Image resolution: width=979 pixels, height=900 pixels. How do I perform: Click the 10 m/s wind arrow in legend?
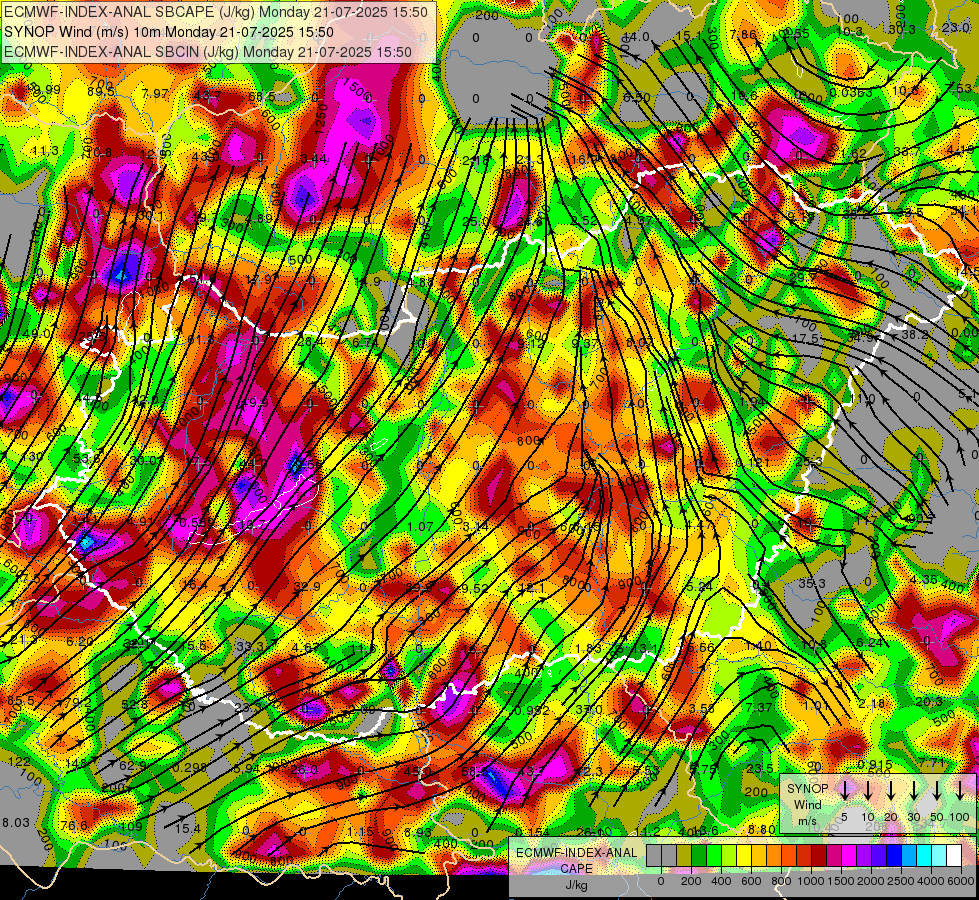pyautogui.click(x=868, y=790)
